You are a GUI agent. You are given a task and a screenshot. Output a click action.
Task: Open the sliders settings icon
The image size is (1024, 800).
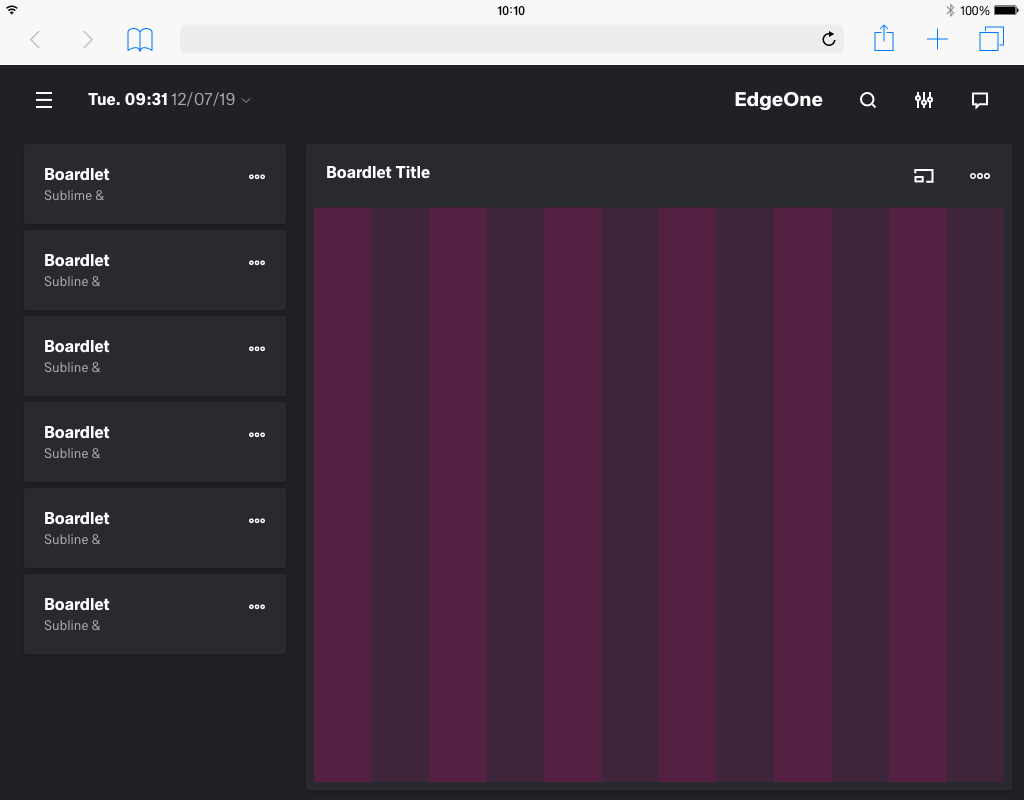[924, 100]
